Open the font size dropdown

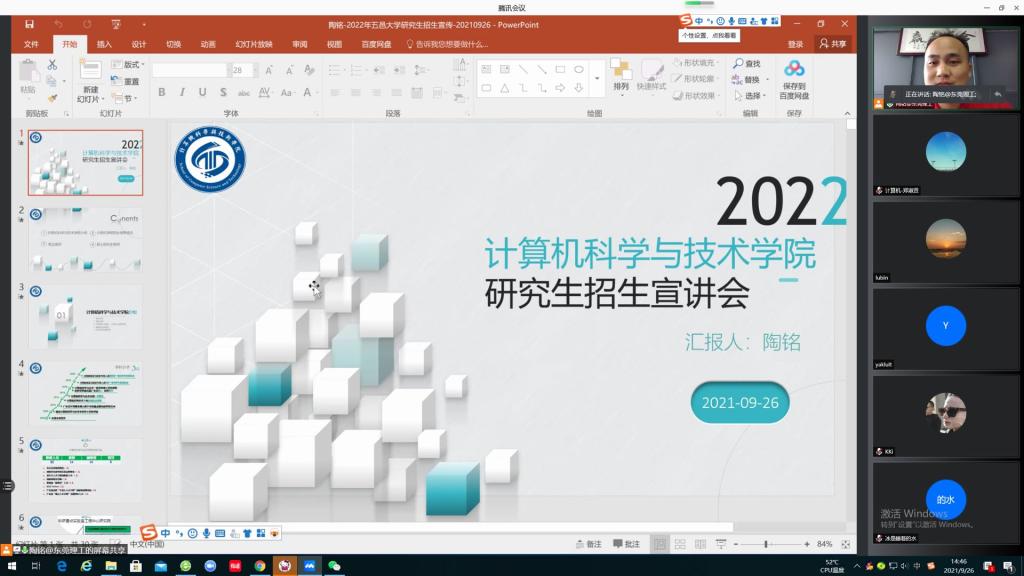[x=253, y=70]
